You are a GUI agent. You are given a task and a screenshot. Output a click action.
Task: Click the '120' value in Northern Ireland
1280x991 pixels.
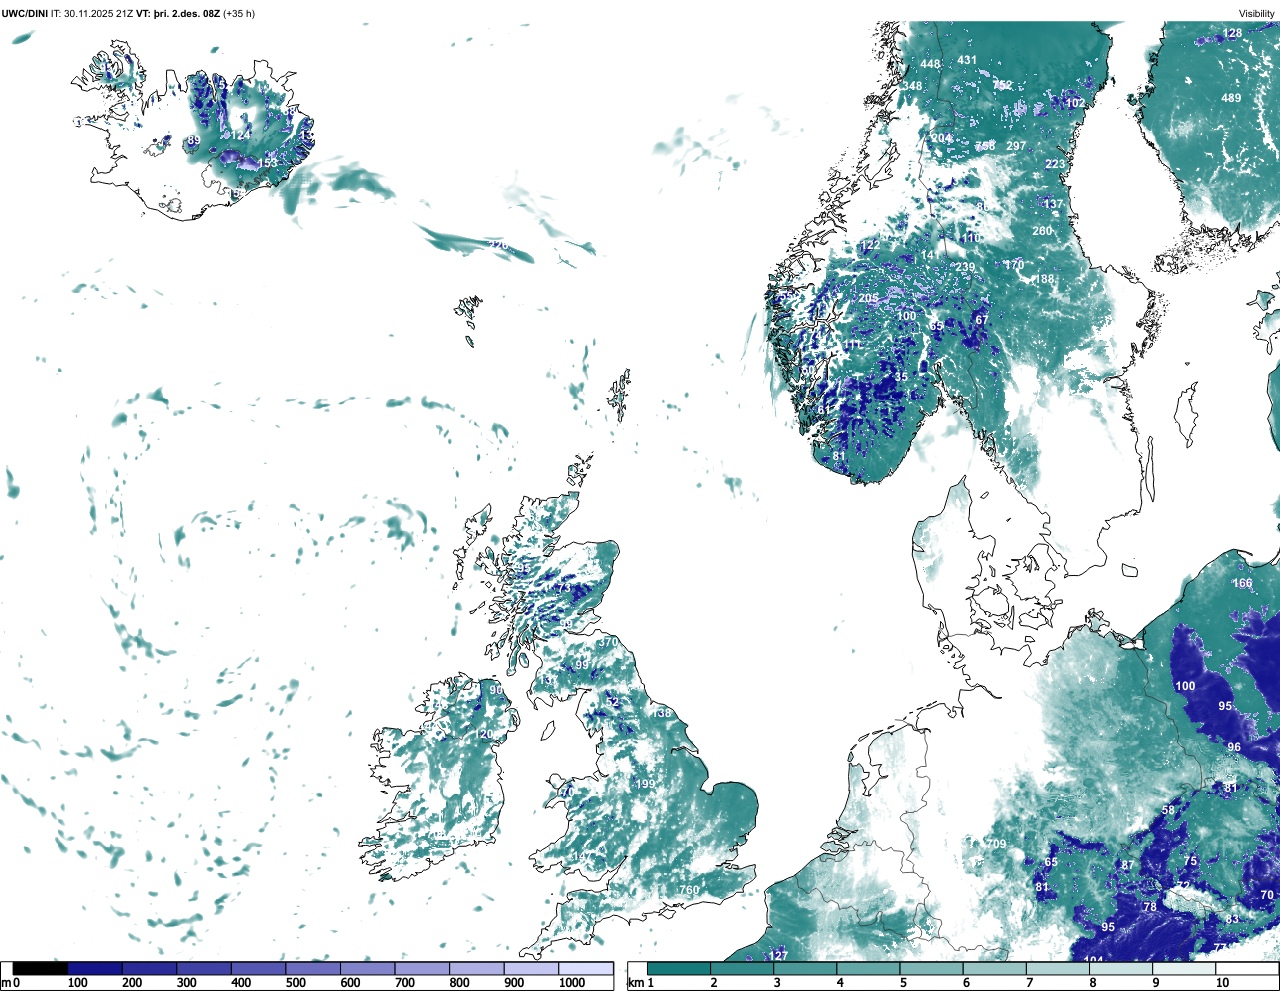[483, 734]
